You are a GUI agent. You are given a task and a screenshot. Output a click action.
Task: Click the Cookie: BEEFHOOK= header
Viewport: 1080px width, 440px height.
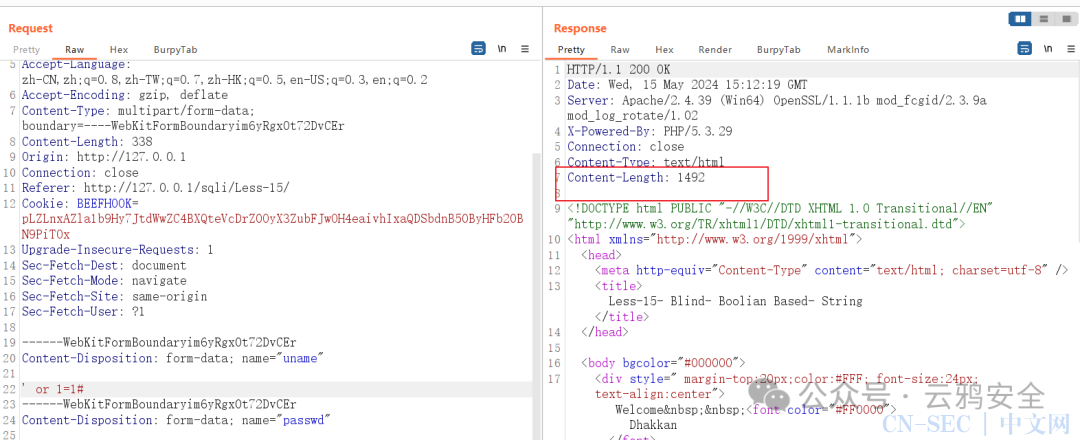[x=80, y=204]
